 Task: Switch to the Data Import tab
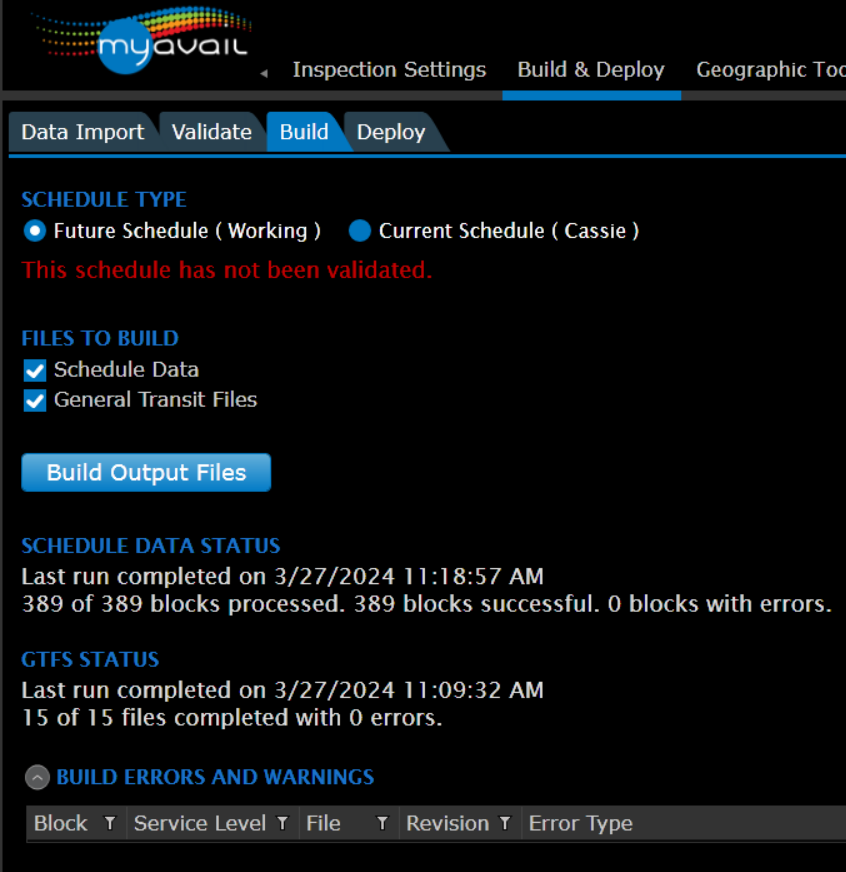coord(82,132)
